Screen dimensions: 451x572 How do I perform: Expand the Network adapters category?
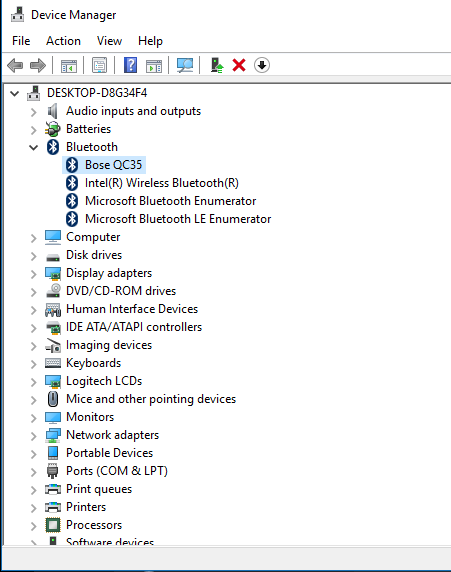click(x=34, y=436)
